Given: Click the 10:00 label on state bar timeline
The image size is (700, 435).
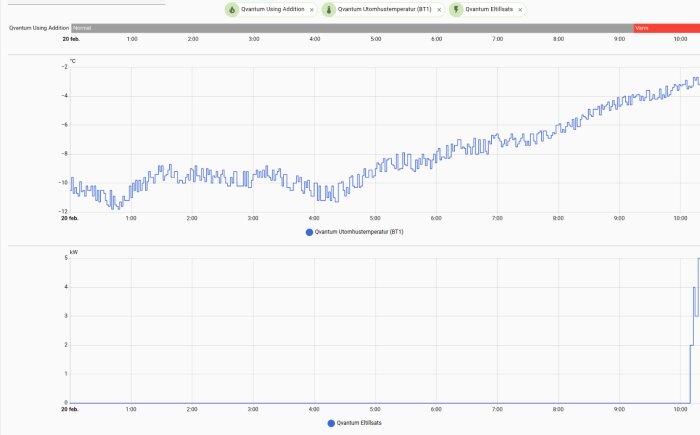Looking at the screenshot, I should tap(680, 39).
